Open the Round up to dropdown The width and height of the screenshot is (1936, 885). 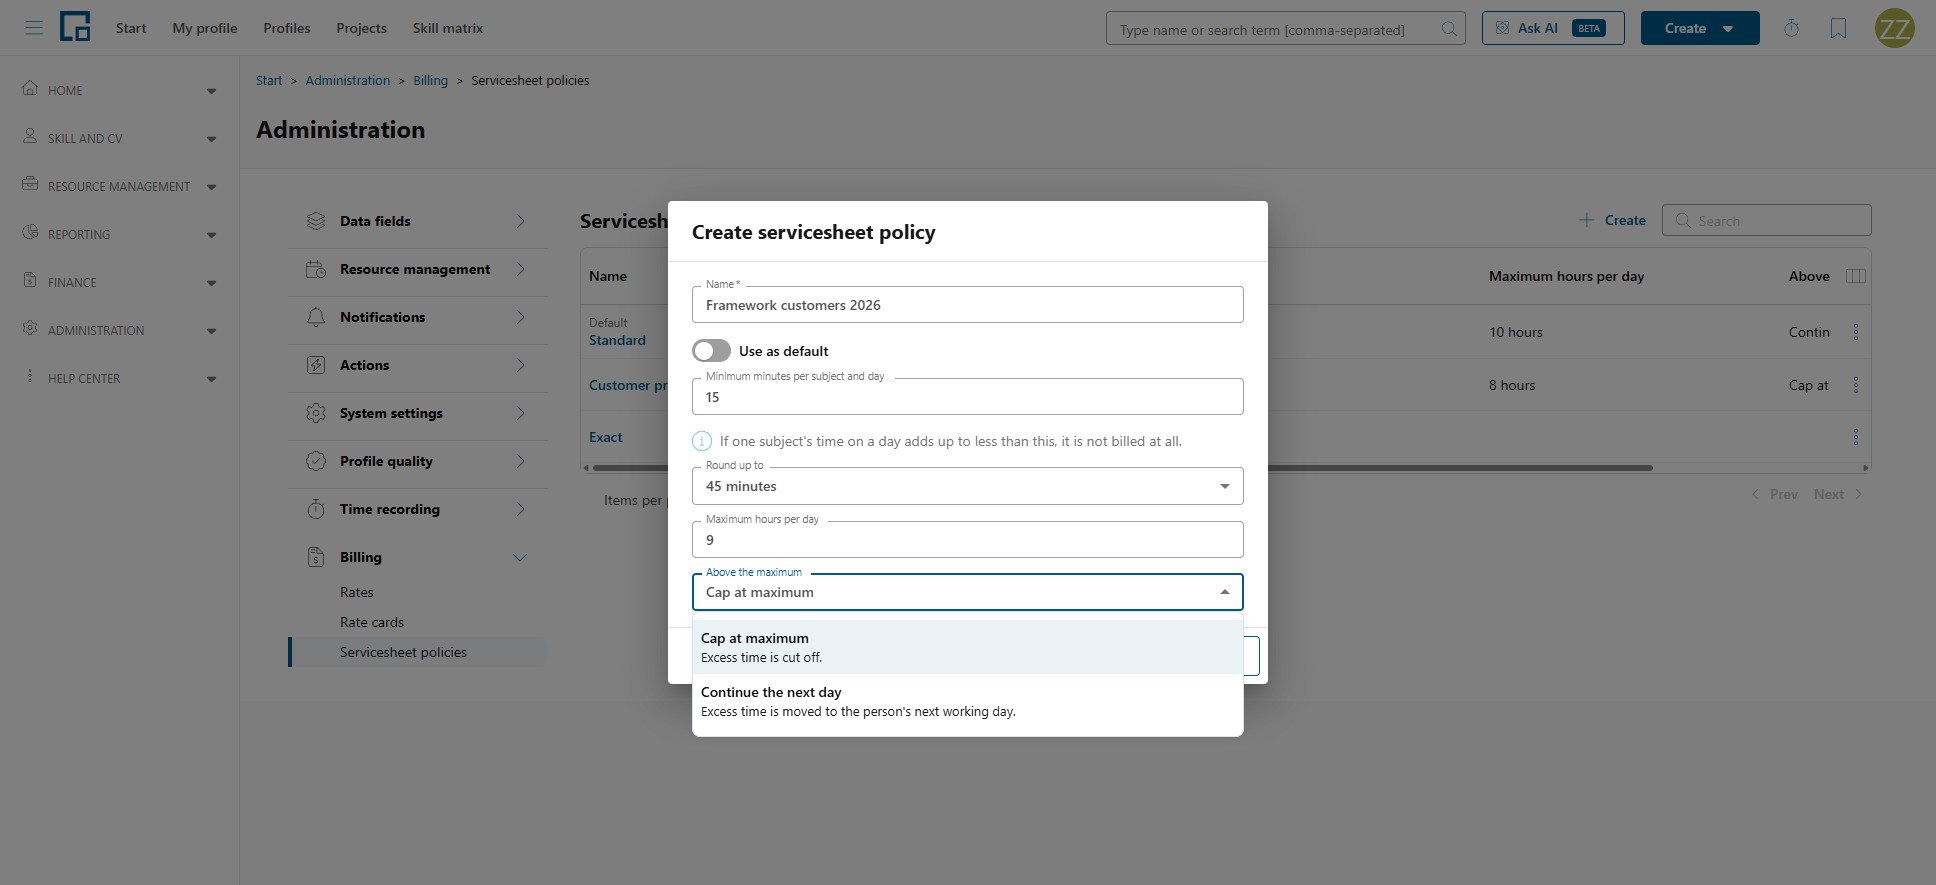click(x=968, y=486)
